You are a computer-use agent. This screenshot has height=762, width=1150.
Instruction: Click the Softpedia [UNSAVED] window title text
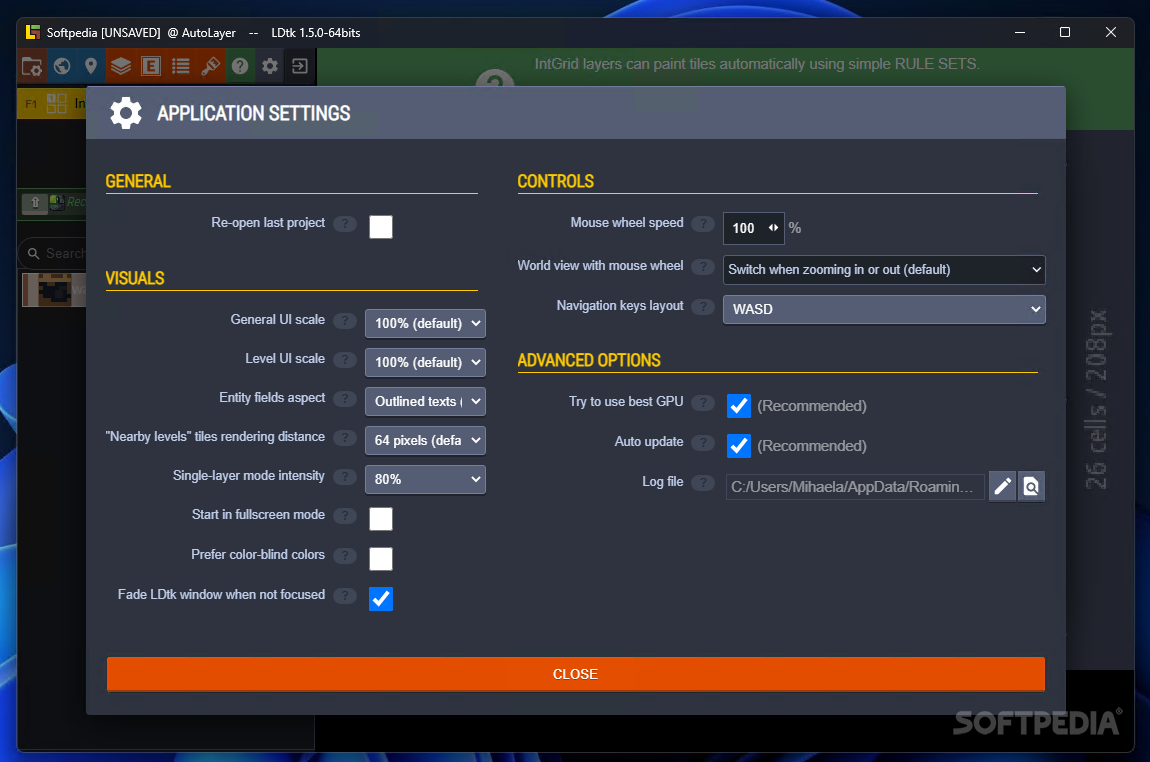click(103, 33)
